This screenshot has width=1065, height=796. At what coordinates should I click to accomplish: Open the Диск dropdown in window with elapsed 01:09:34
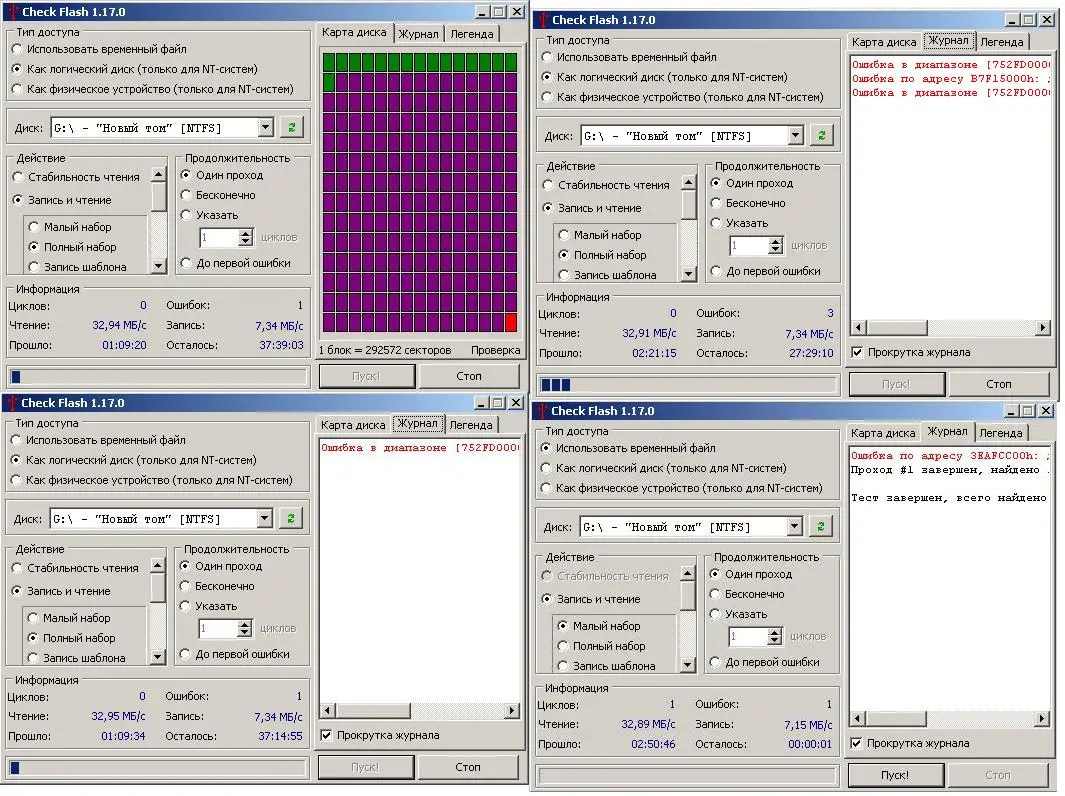pos(265,518)
